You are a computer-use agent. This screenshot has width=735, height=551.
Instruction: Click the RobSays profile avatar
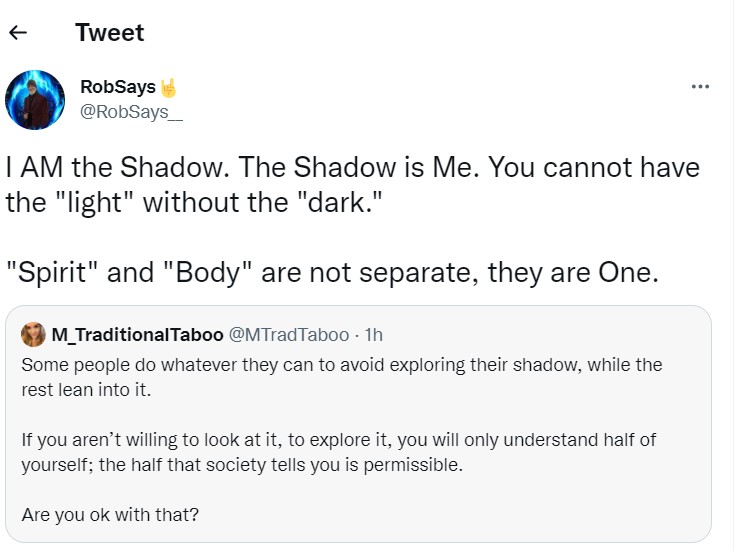click(x=35, y=100)
